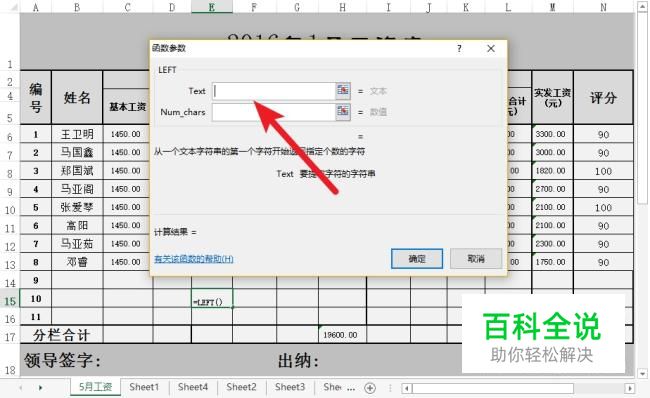The height and width of the screenshot is (398, 650).
Task: Click the score 100 in 郑国斌 row
Action: point(603,171)
